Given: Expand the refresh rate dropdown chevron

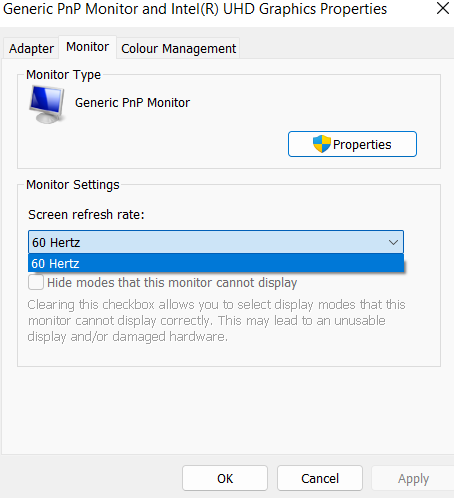Looking at the screenshot, I should coord(393,242).
